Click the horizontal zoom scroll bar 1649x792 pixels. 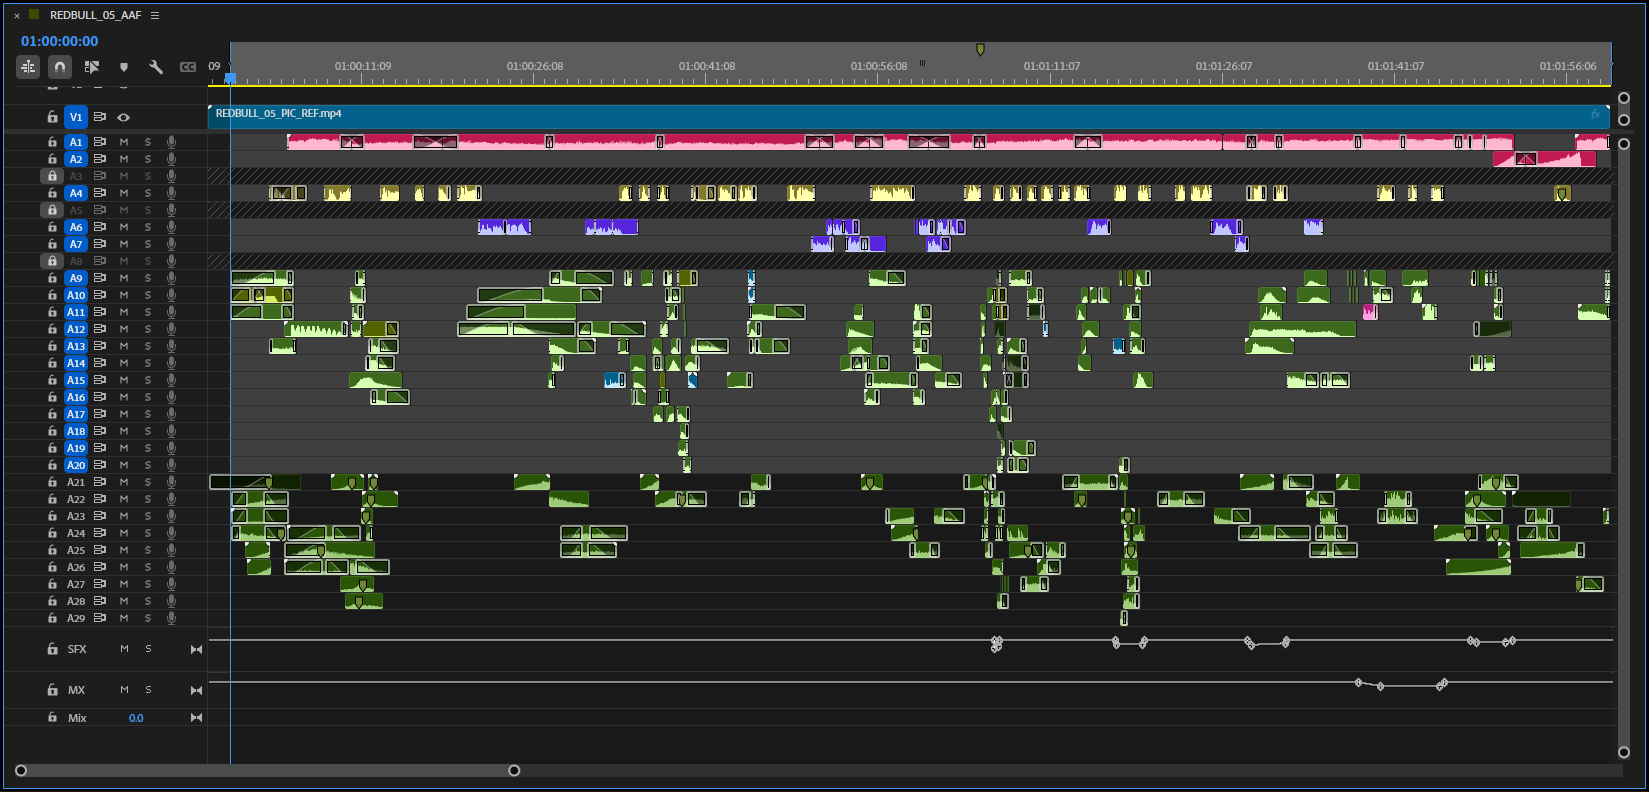[x=267, y=770]
